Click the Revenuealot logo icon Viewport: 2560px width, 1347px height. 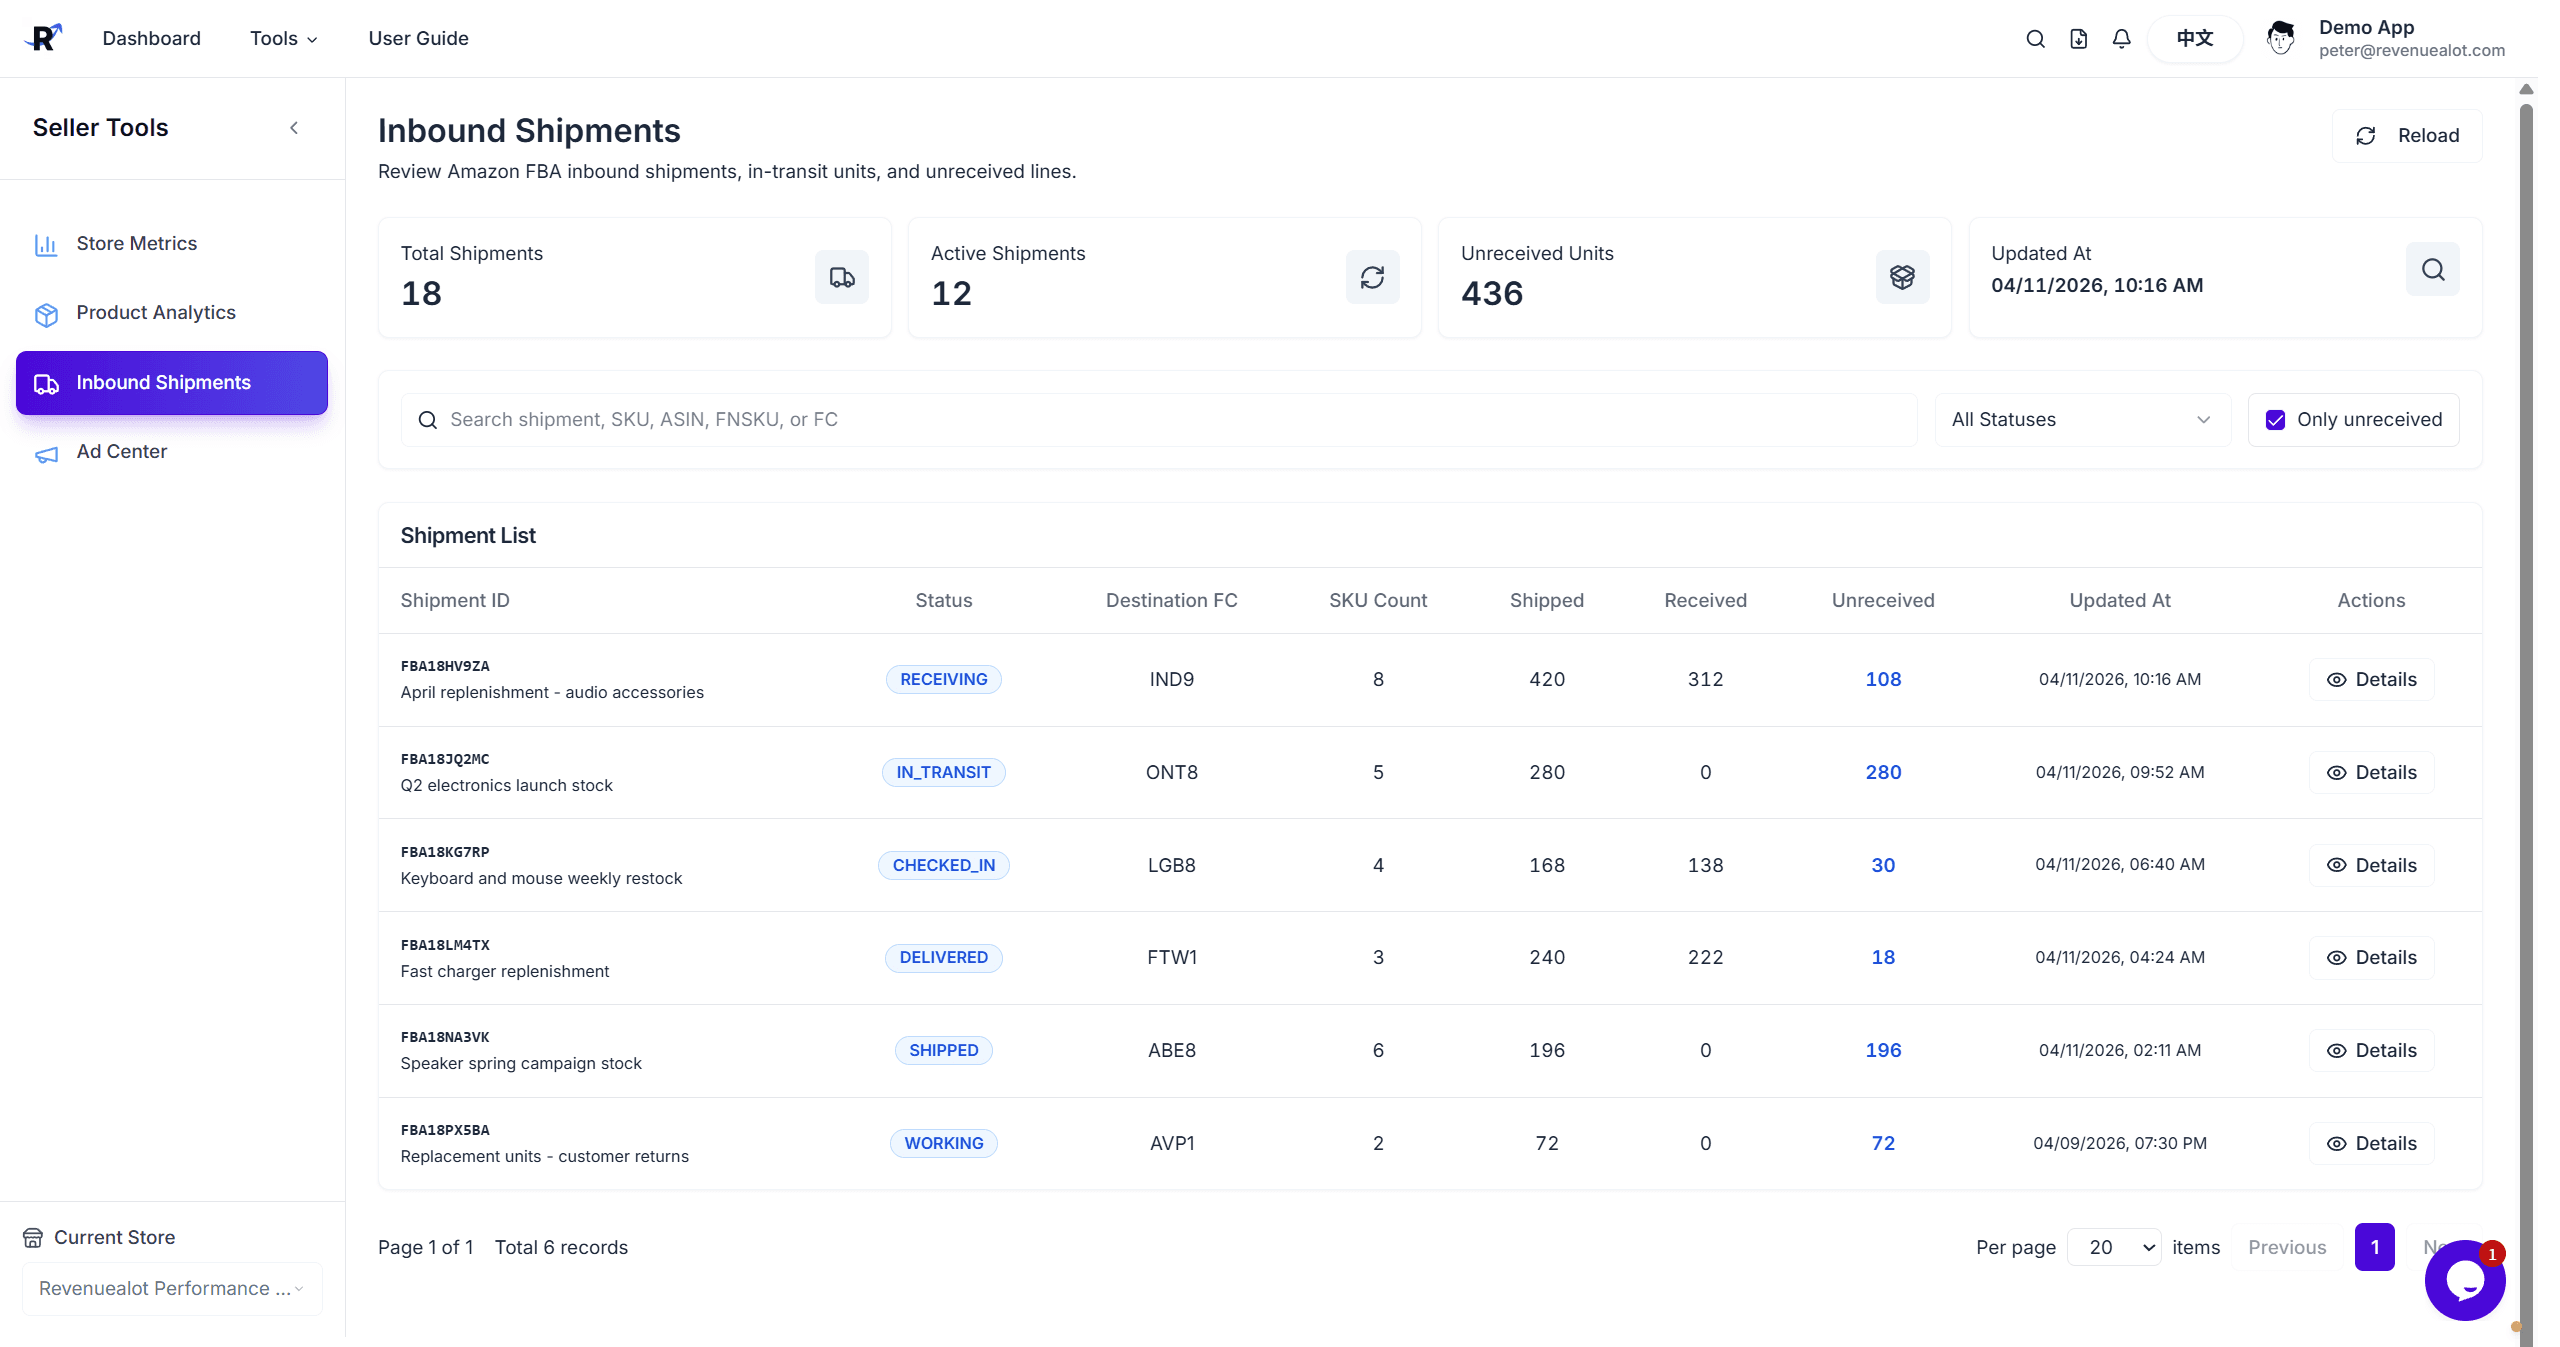click(x=43, y=38)
